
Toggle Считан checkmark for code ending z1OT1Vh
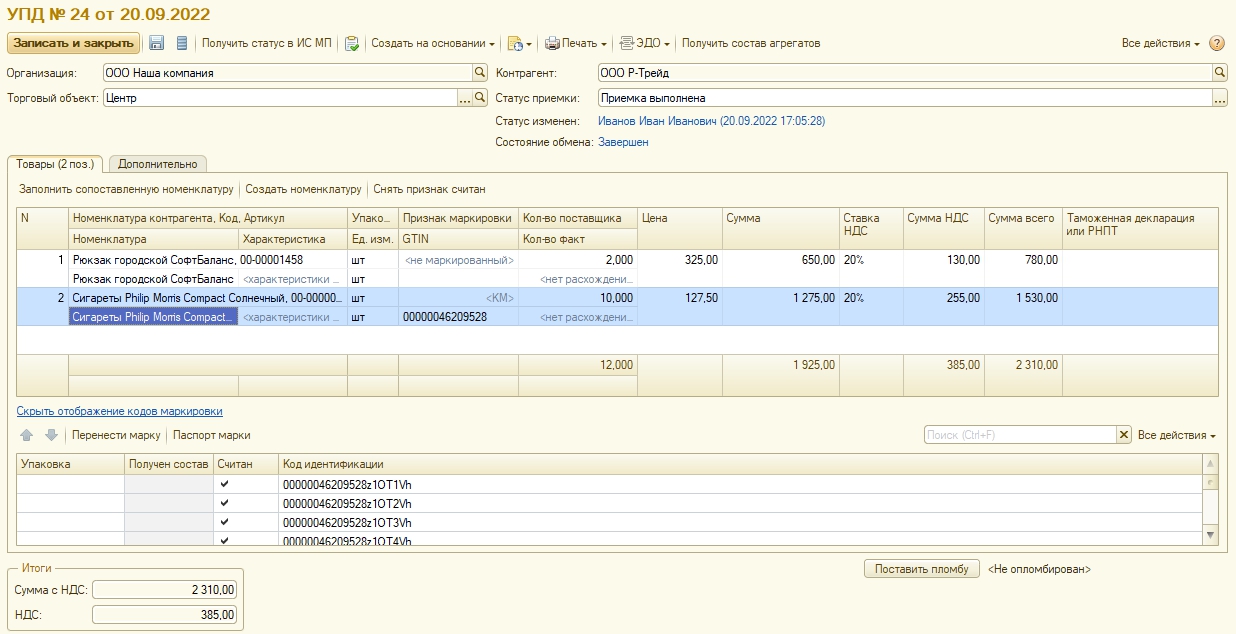pyautogui.click(x=224, y=484)
